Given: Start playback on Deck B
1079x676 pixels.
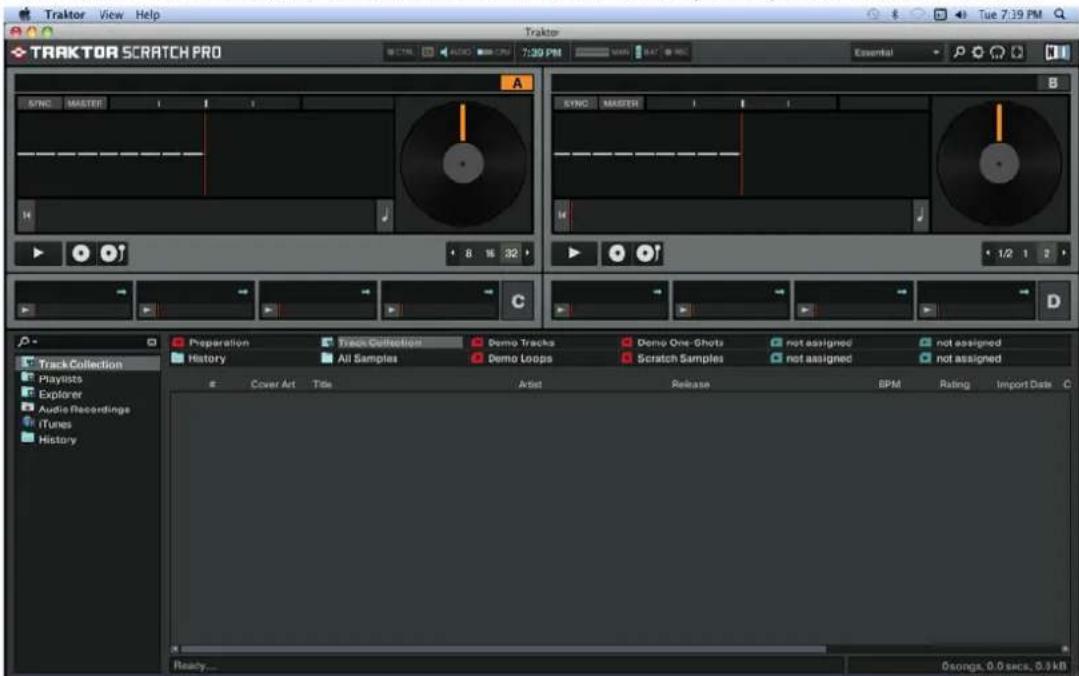Looking at the screenshot, I should click(574, 253).
